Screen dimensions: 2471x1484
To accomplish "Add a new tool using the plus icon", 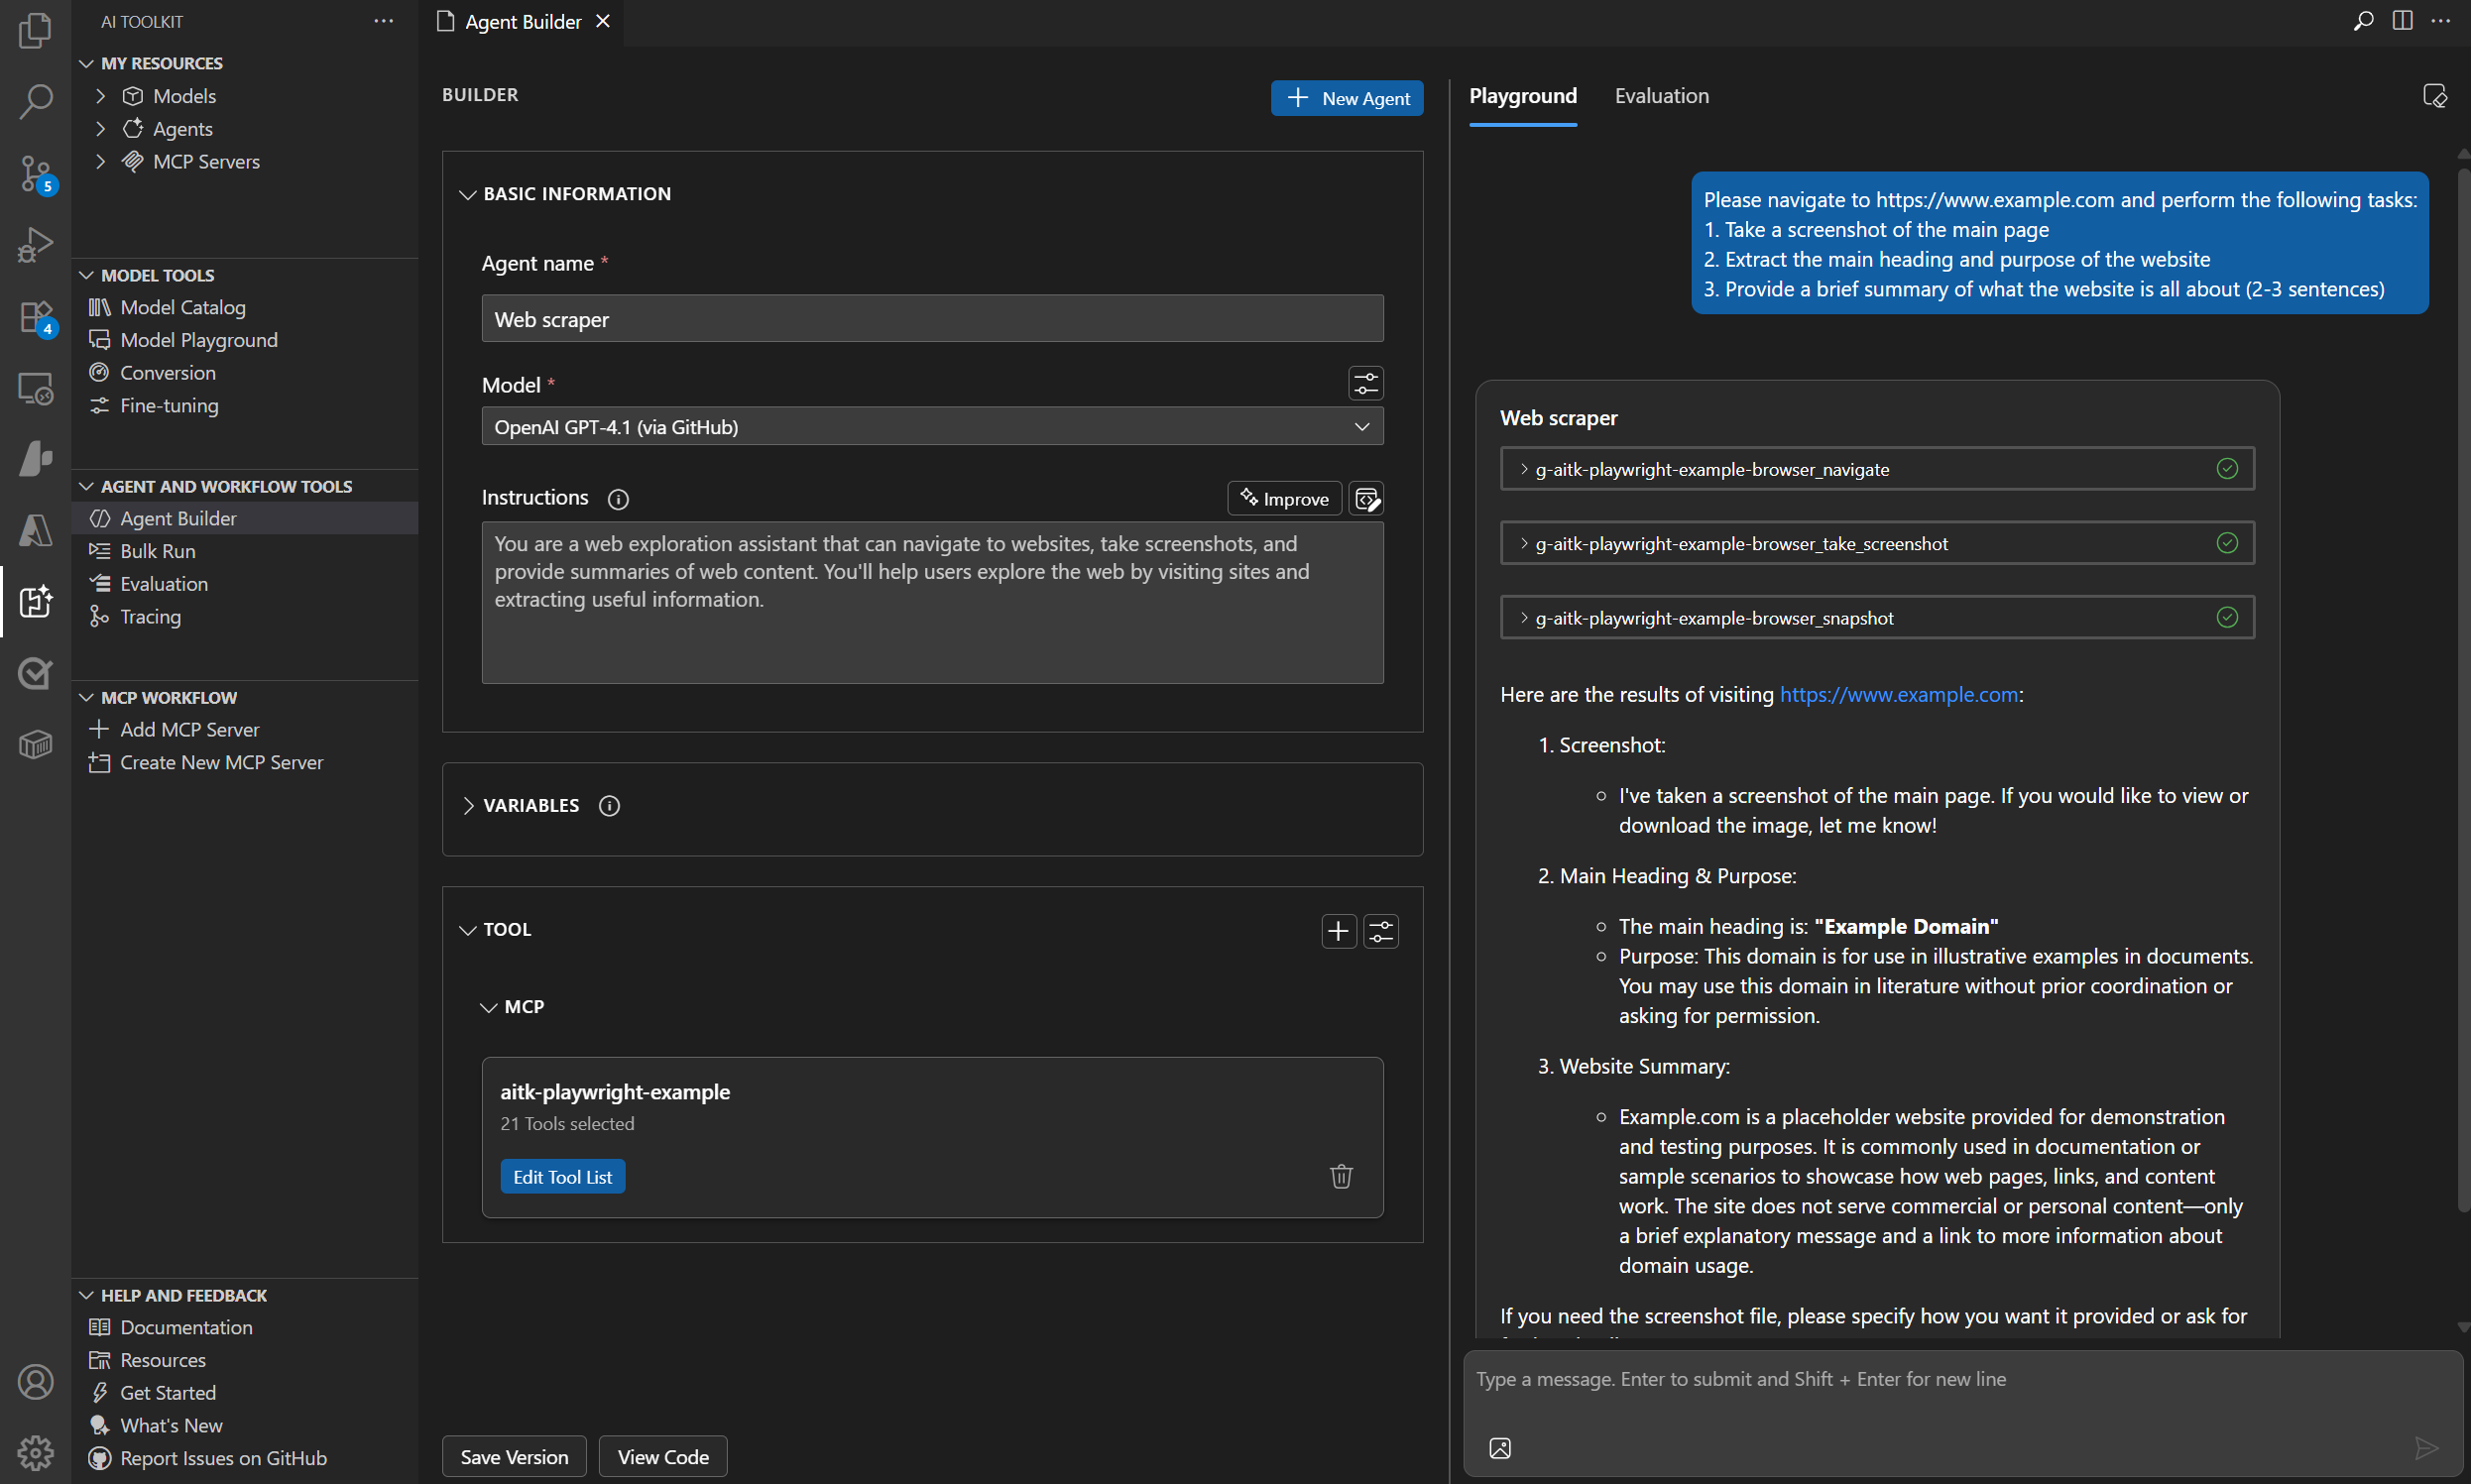I will tap(1337, 930).
